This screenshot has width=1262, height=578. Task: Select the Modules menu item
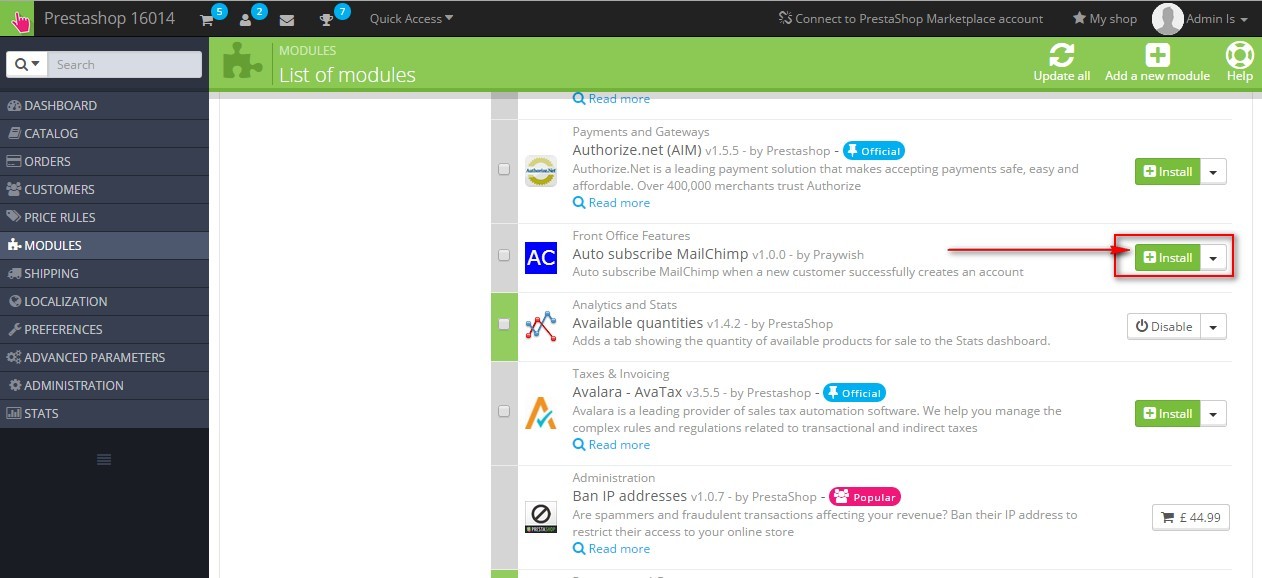coord(104,245)
